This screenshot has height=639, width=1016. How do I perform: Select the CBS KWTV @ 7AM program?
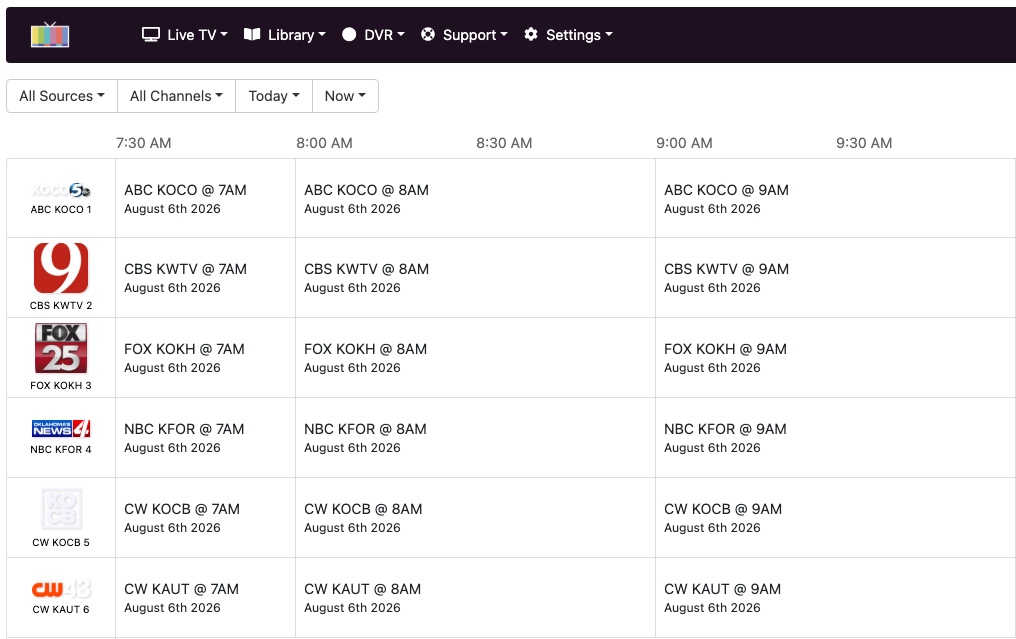(205, 277)
